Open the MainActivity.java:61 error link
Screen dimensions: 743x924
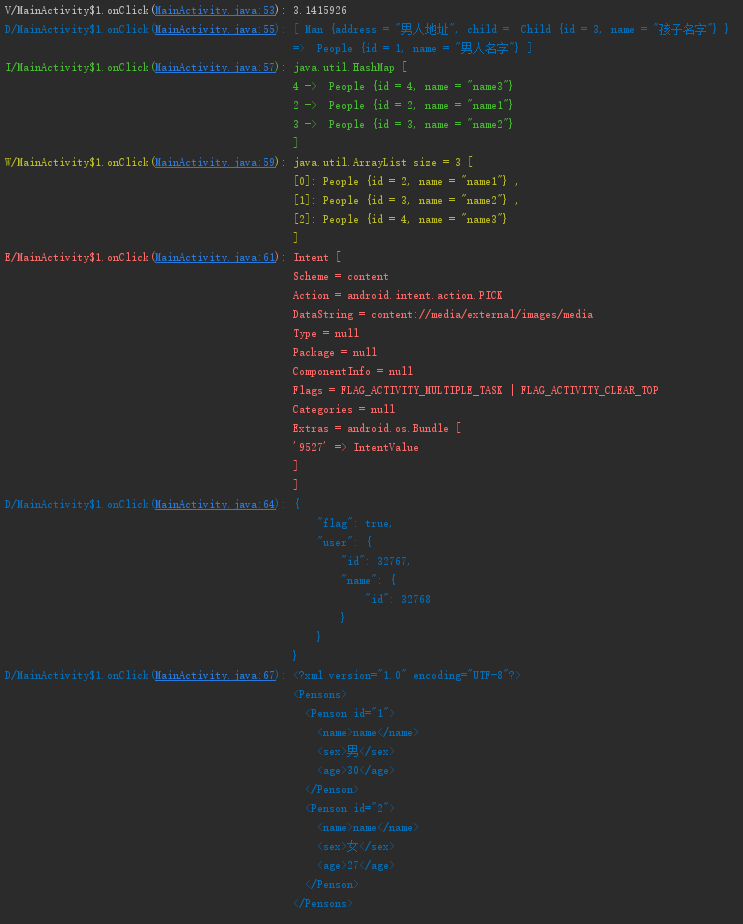click(x=215, y=257)
